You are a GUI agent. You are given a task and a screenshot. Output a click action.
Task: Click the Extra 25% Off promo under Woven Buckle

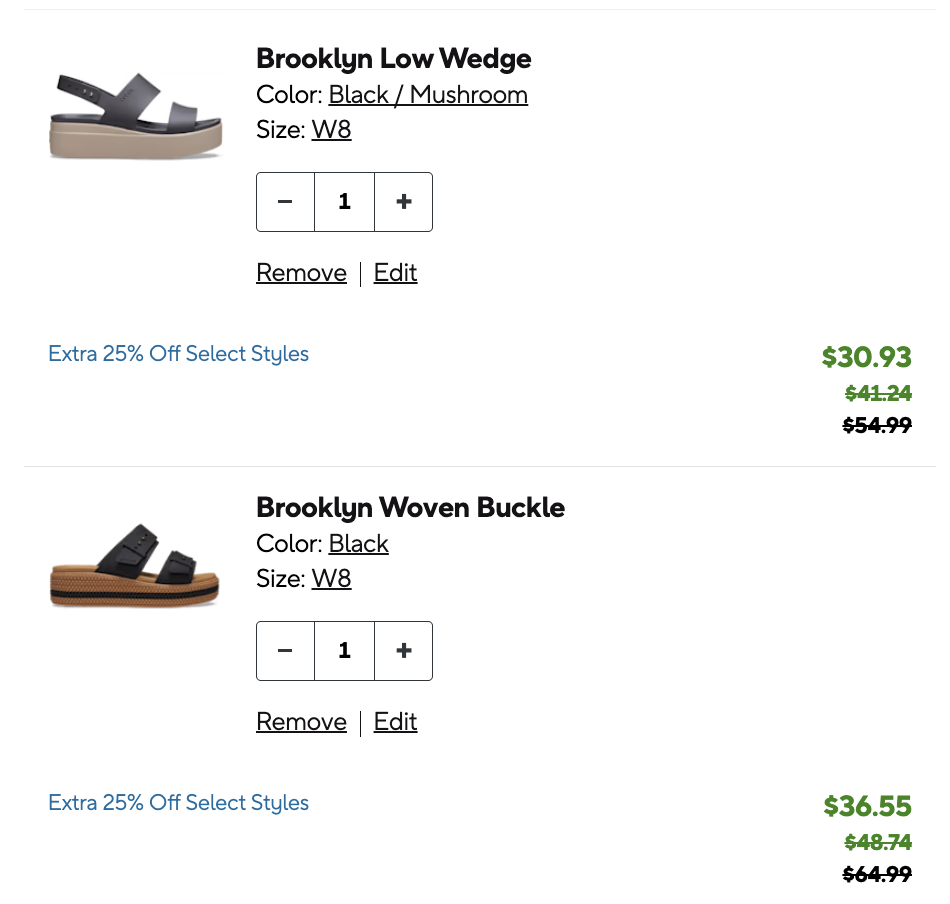(178, 803)
